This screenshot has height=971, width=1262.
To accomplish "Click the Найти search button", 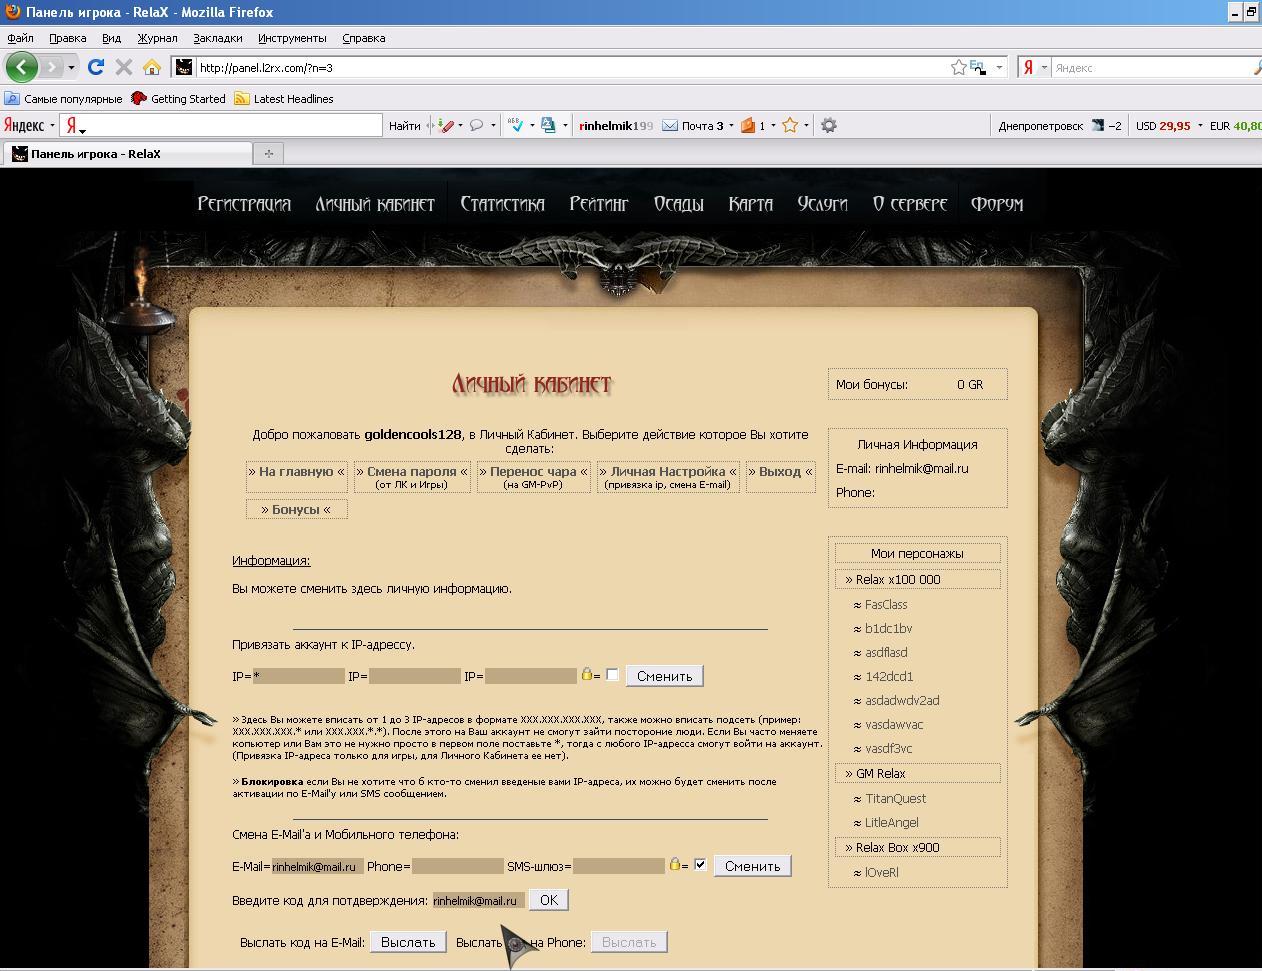I will (405, 125).
